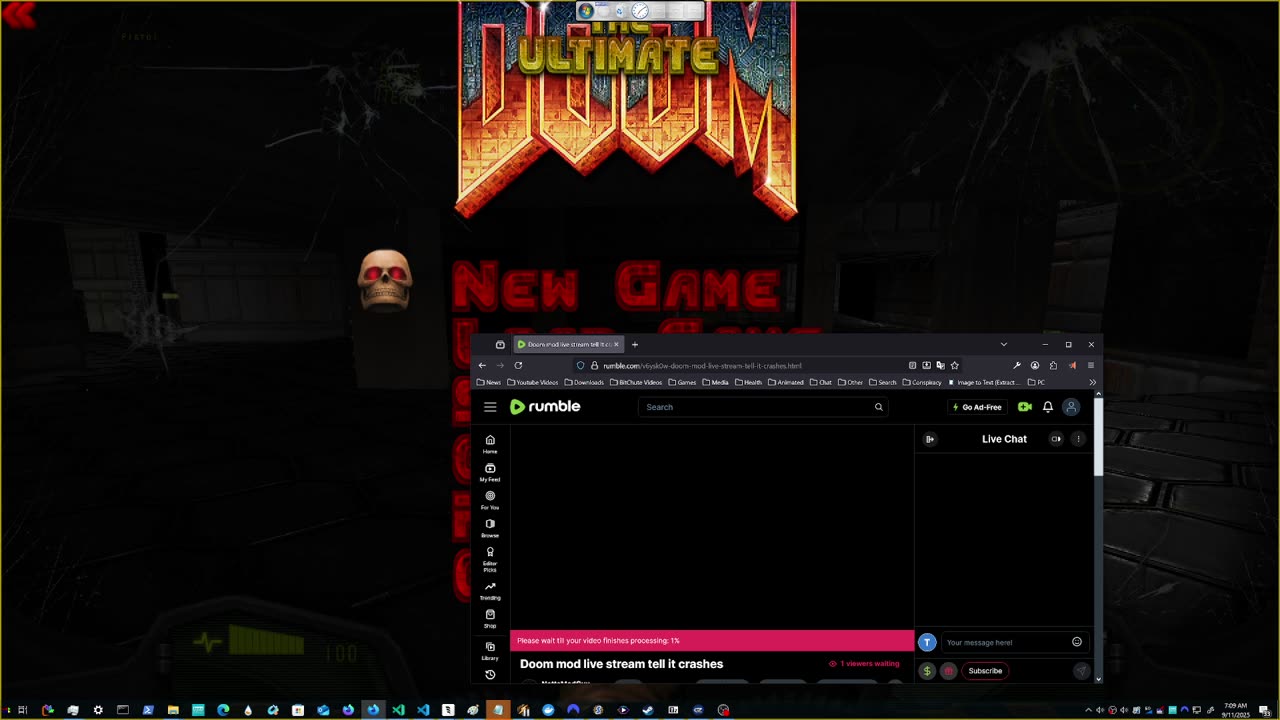1280x720 pixels.
Task: Show more bookmarks chevron
Action: [x=1092, y=382]
